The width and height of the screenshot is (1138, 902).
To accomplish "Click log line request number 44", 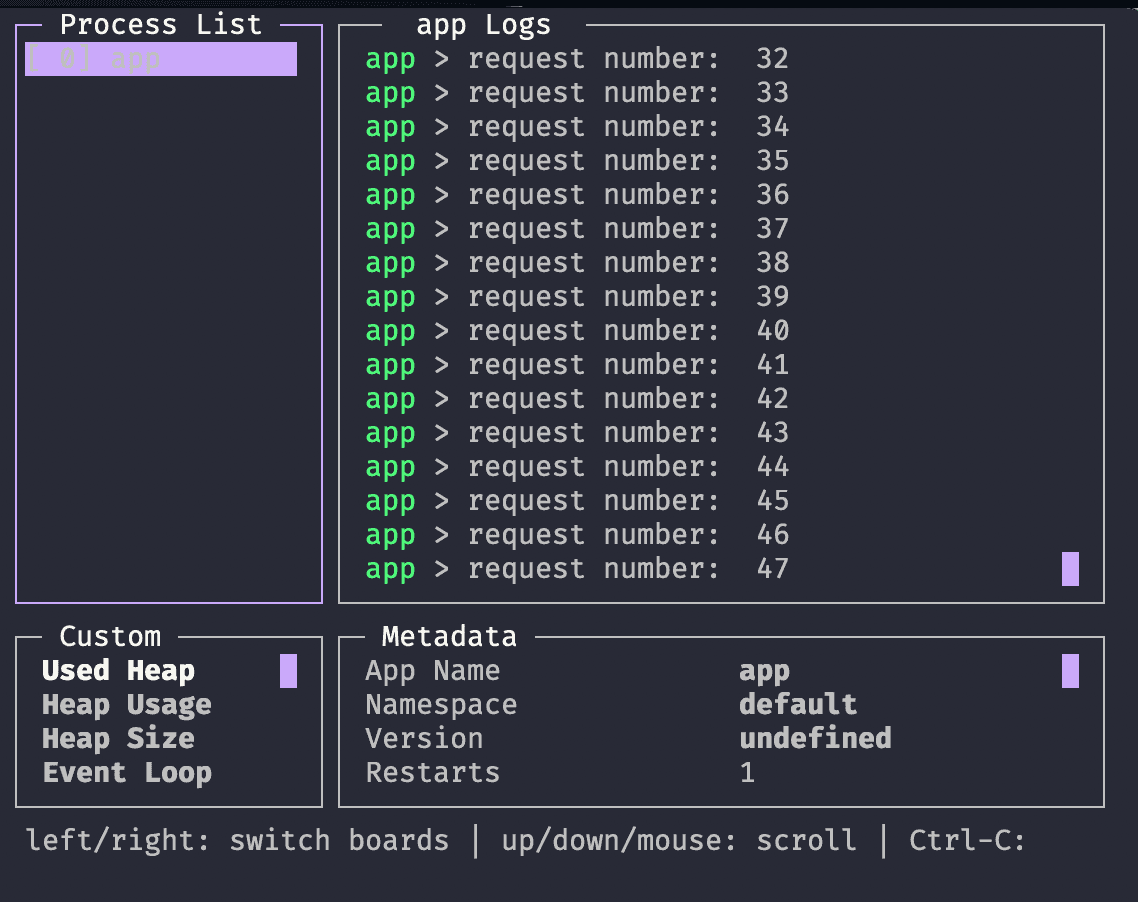I will click(x=577, y=467).
